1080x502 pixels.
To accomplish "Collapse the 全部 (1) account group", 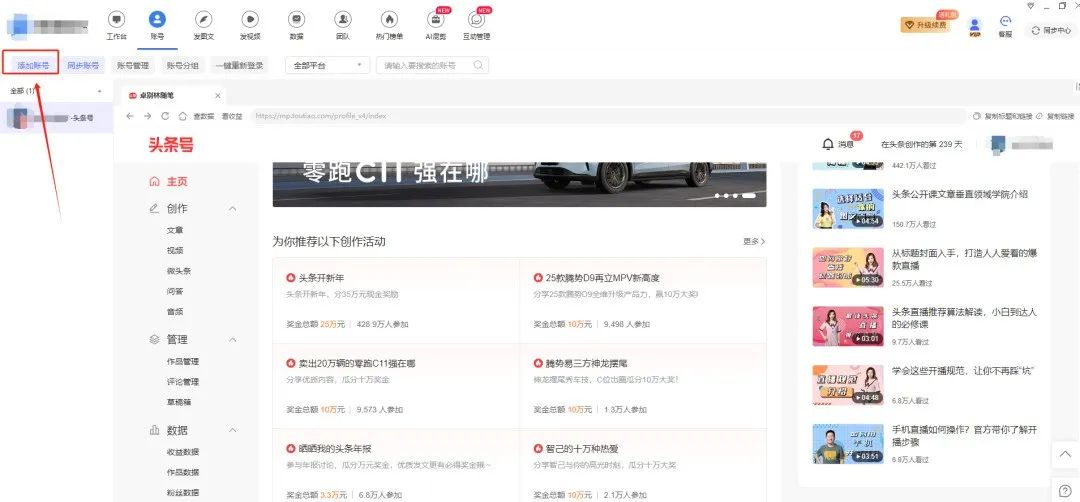I will 99,92.
